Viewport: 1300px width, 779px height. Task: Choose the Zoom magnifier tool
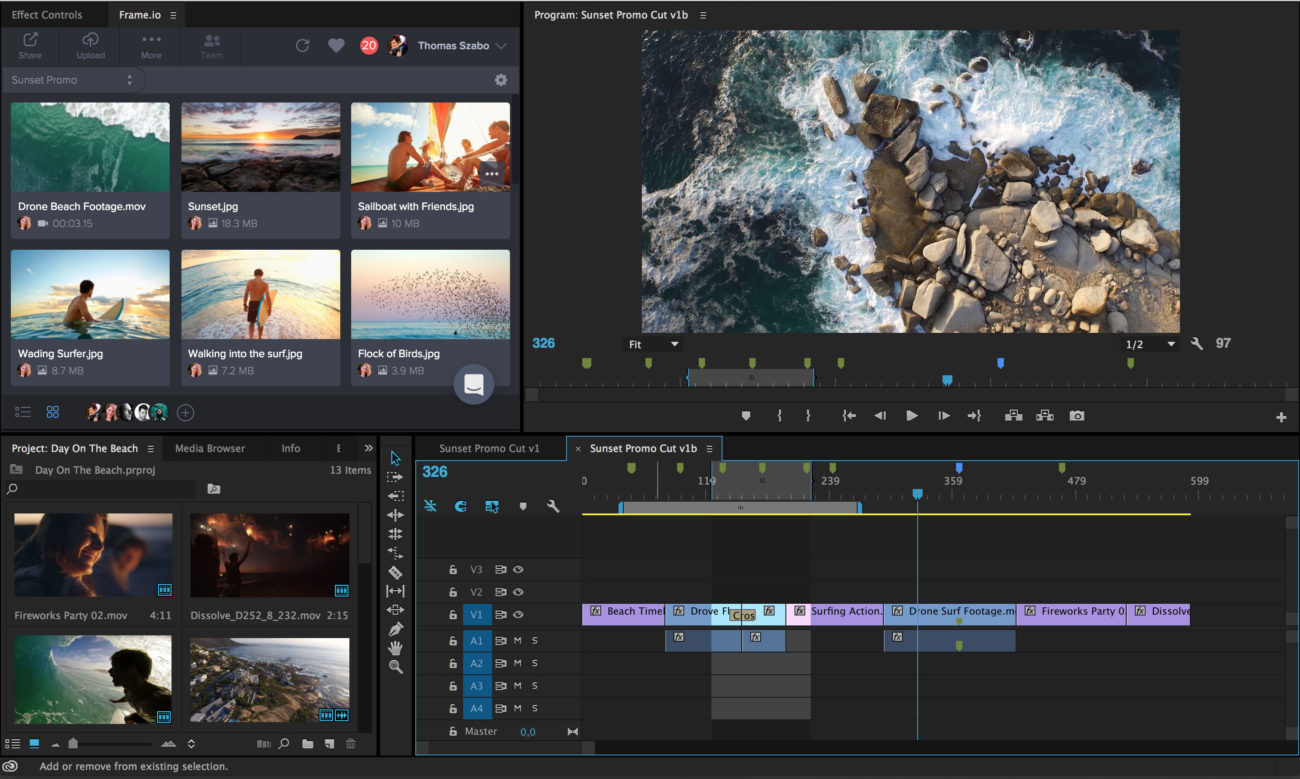point(395,667)
